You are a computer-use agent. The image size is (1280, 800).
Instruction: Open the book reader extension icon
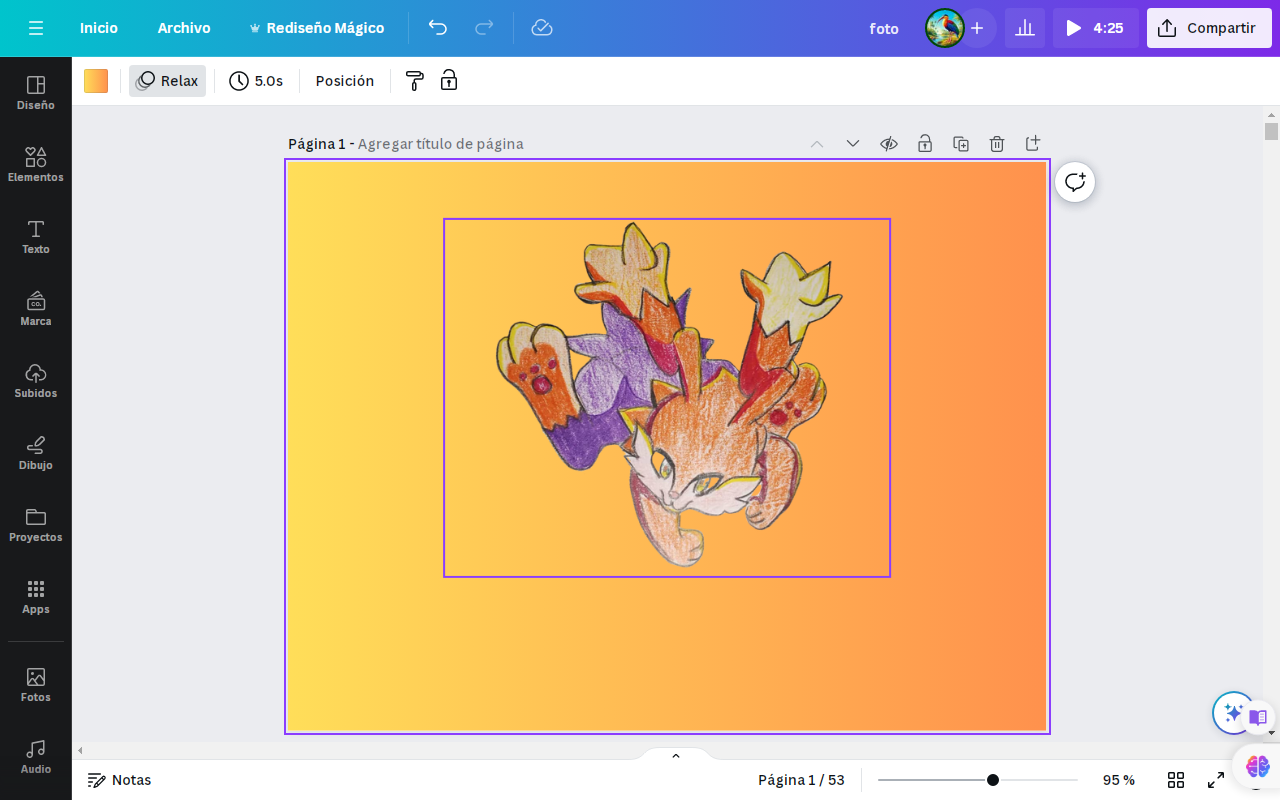tap(1258, 716)
